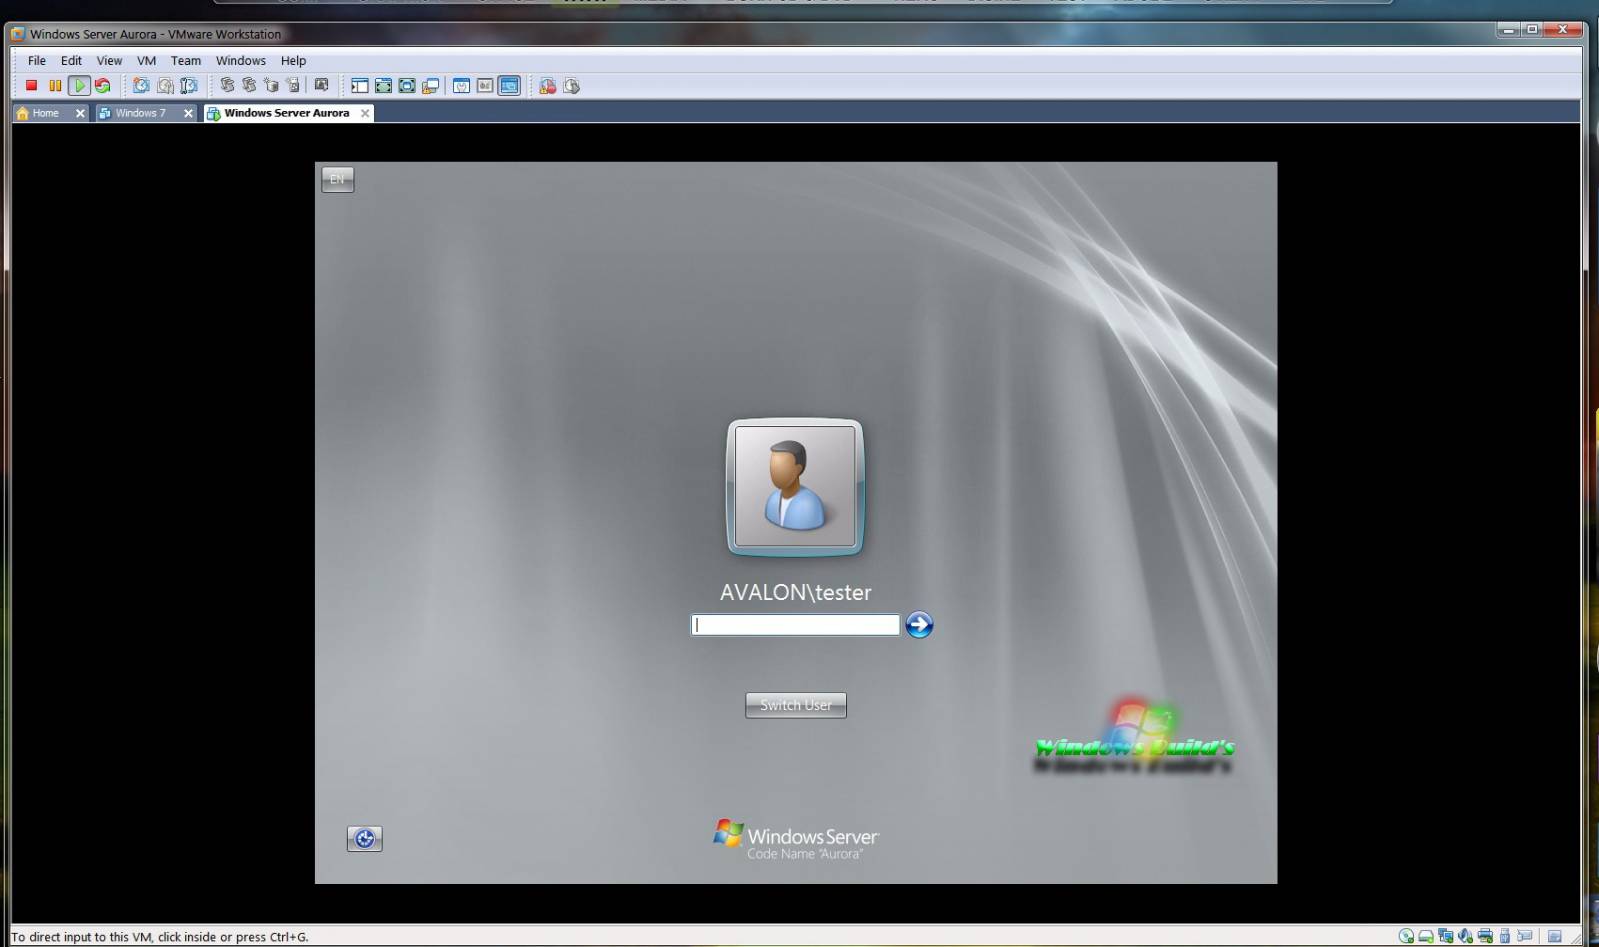Screen dimensions: 1599x947
Task: Click the summary view wrench-window icon
Action: click(461, 86)
